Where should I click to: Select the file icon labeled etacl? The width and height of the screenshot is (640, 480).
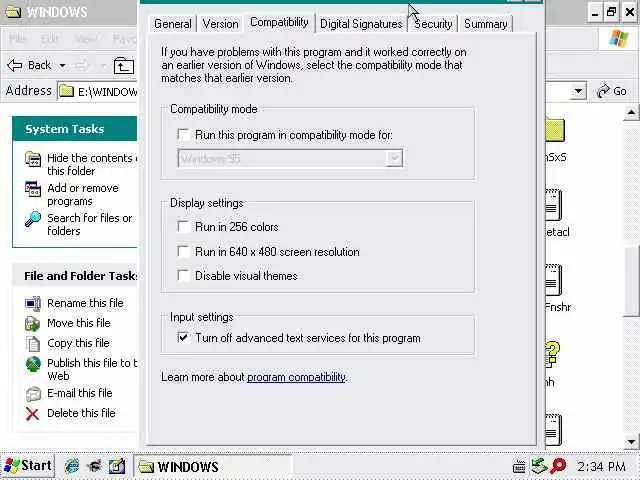tap(553, 204)
